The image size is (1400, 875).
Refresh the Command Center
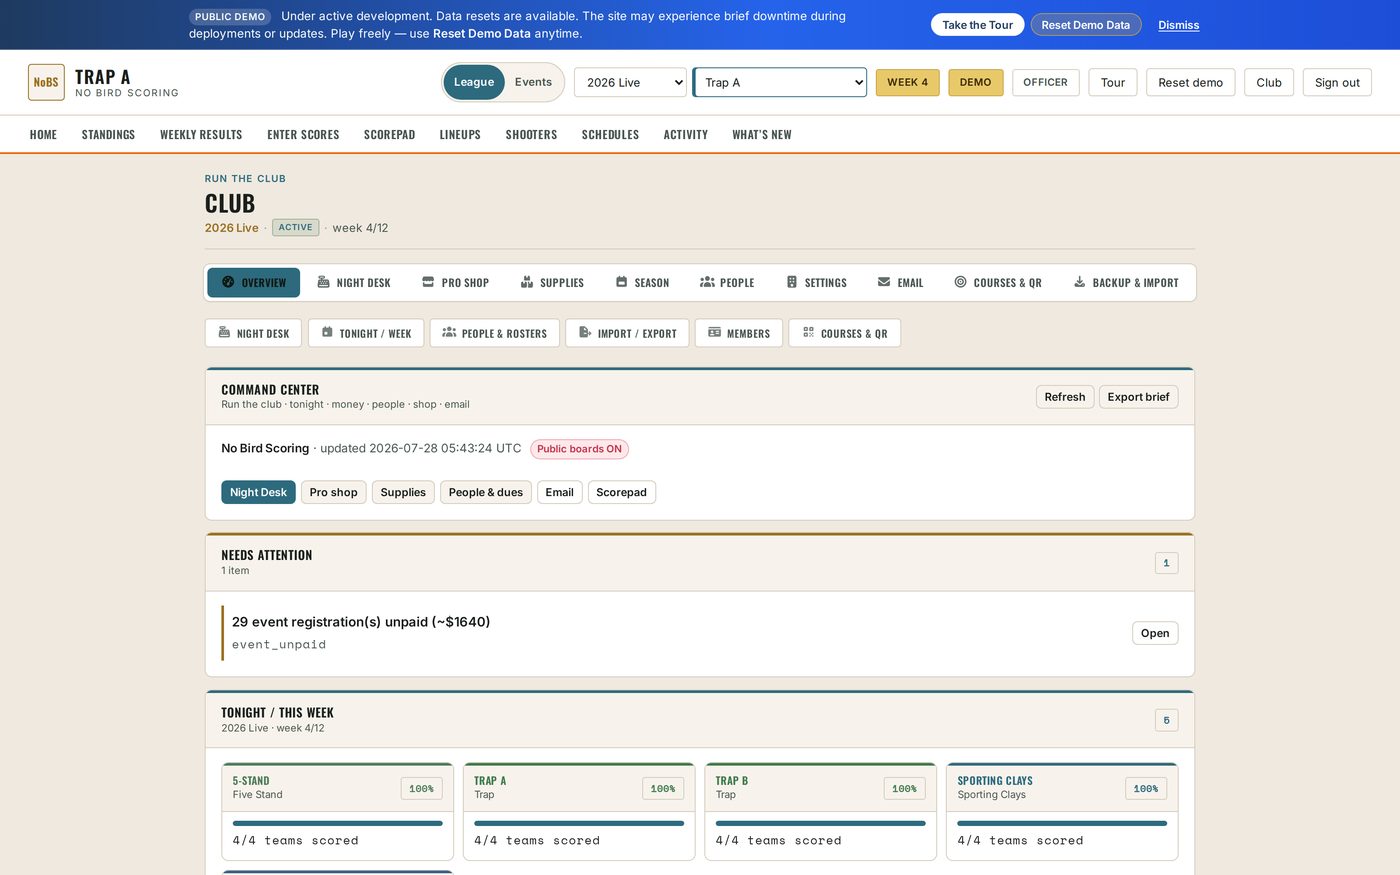point(1065,397)
